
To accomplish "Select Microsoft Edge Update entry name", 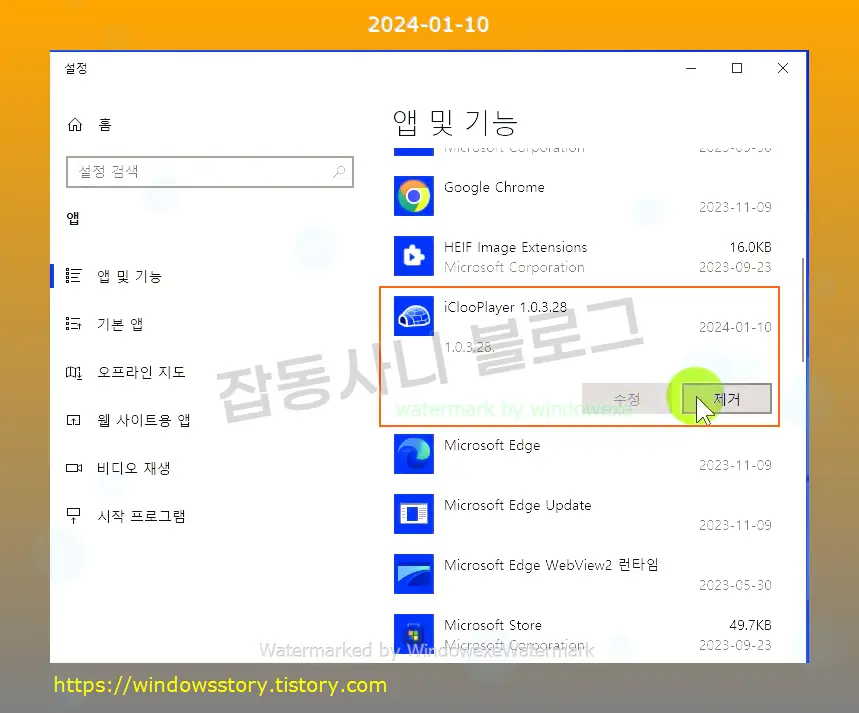I will pos(518,505).
